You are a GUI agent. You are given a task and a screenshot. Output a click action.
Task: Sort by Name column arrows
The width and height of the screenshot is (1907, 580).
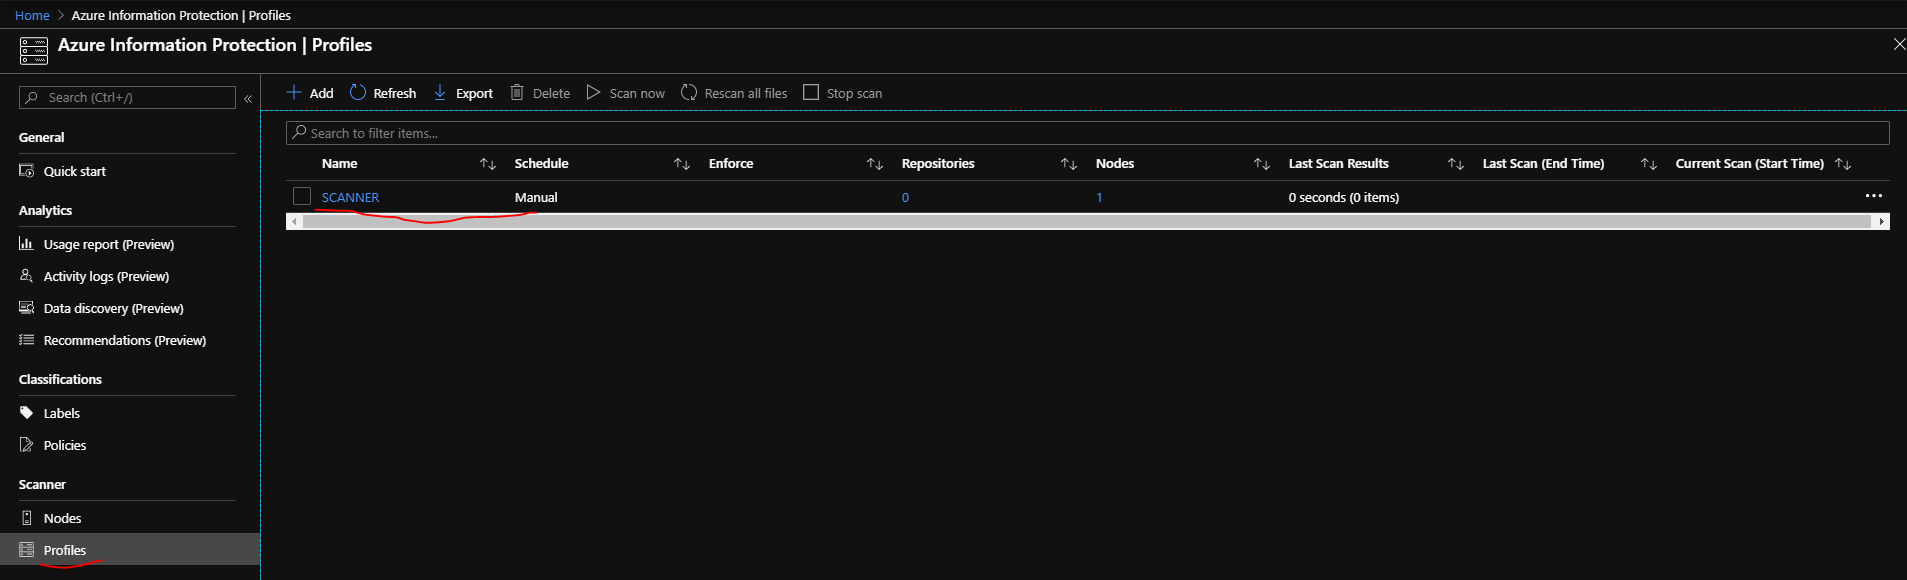(x=488, y=164)
